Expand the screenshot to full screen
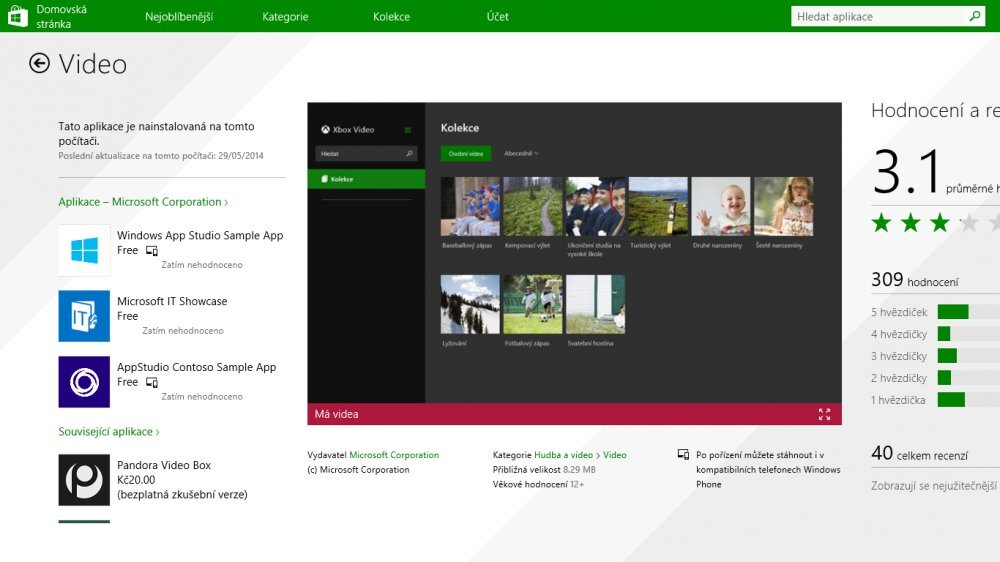 pyautogui.click(x=824, y=414)
